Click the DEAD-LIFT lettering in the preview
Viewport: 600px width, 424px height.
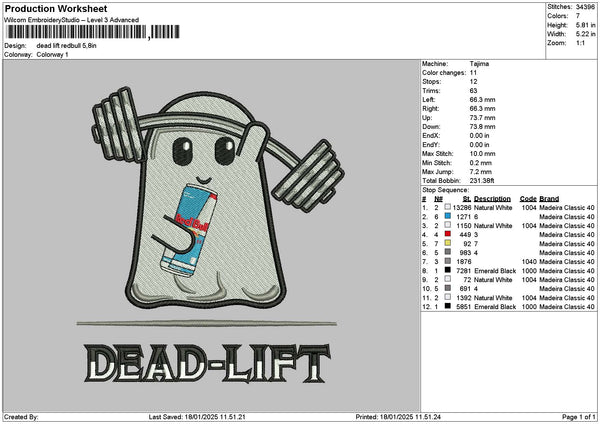coord(207,363)
